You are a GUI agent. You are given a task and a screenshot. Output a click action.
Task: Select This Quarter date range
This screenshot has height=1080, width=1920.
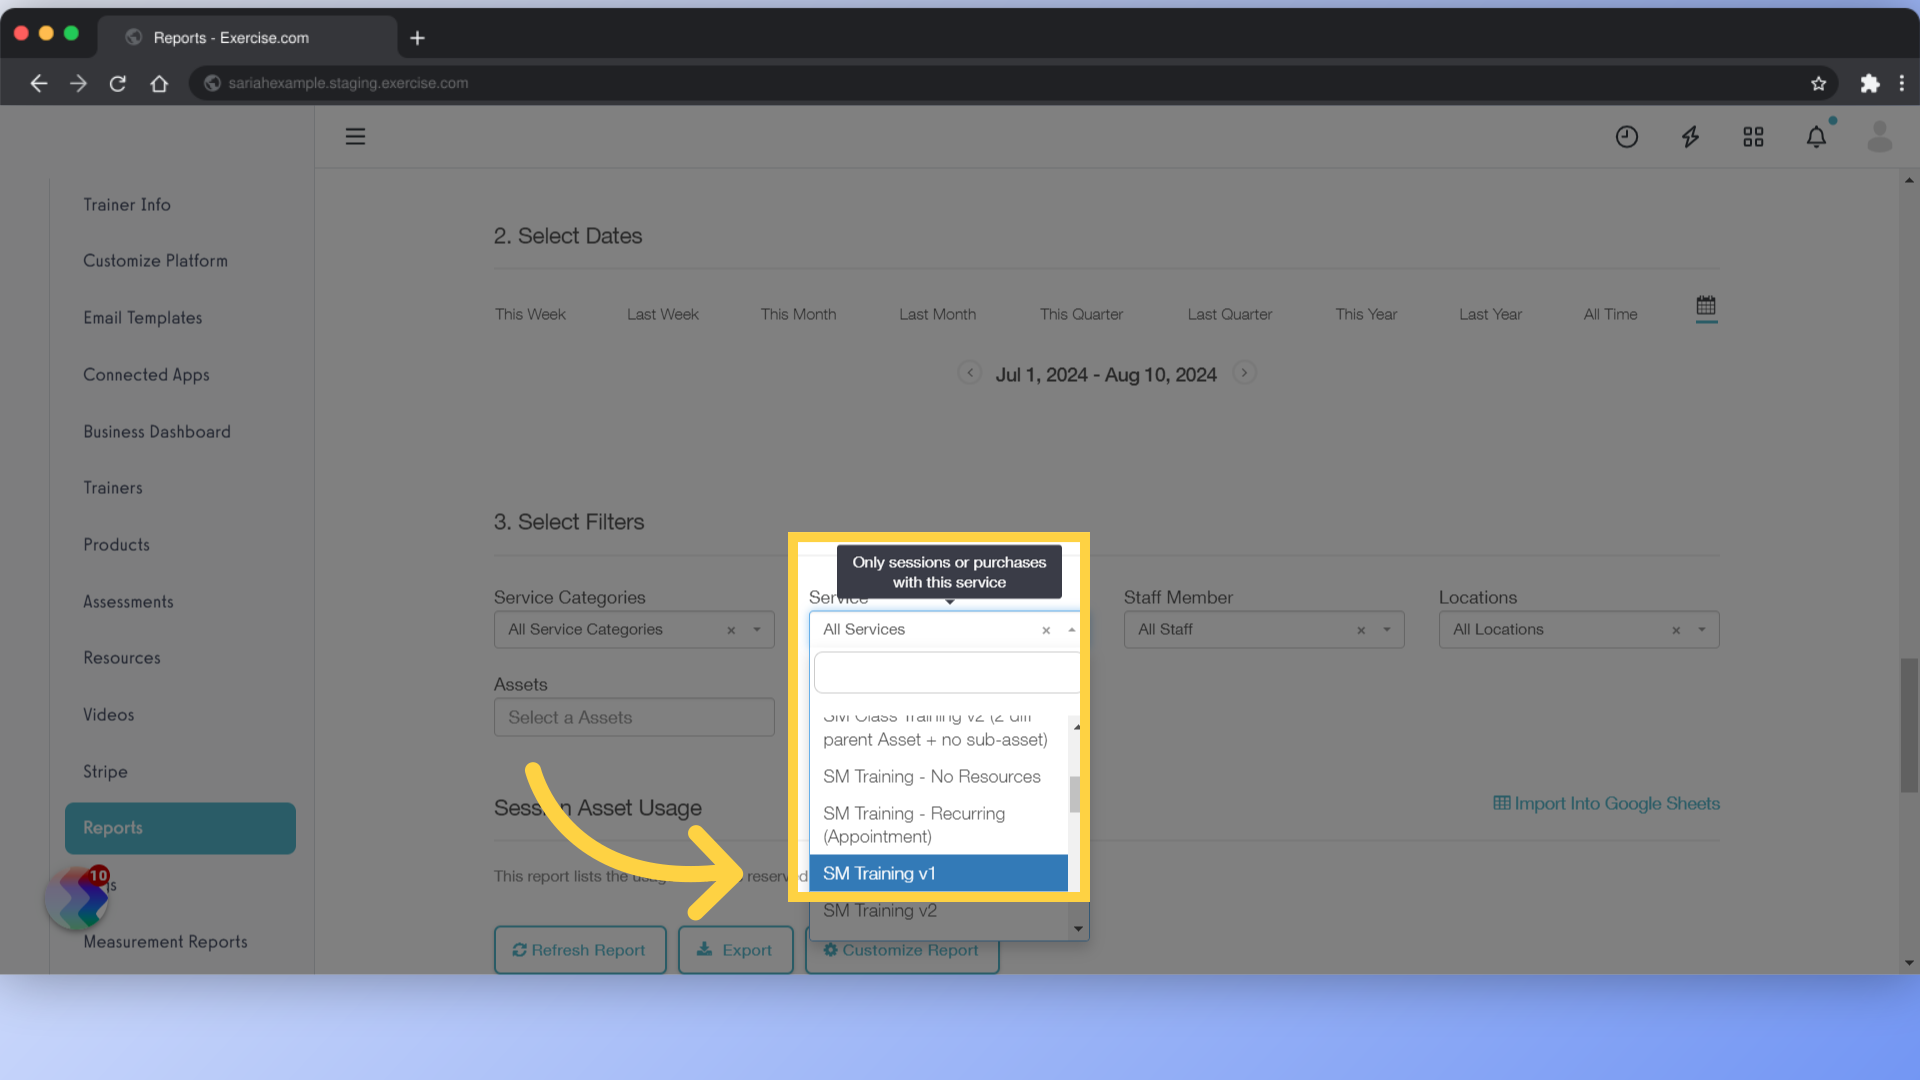click(1081, 314)
